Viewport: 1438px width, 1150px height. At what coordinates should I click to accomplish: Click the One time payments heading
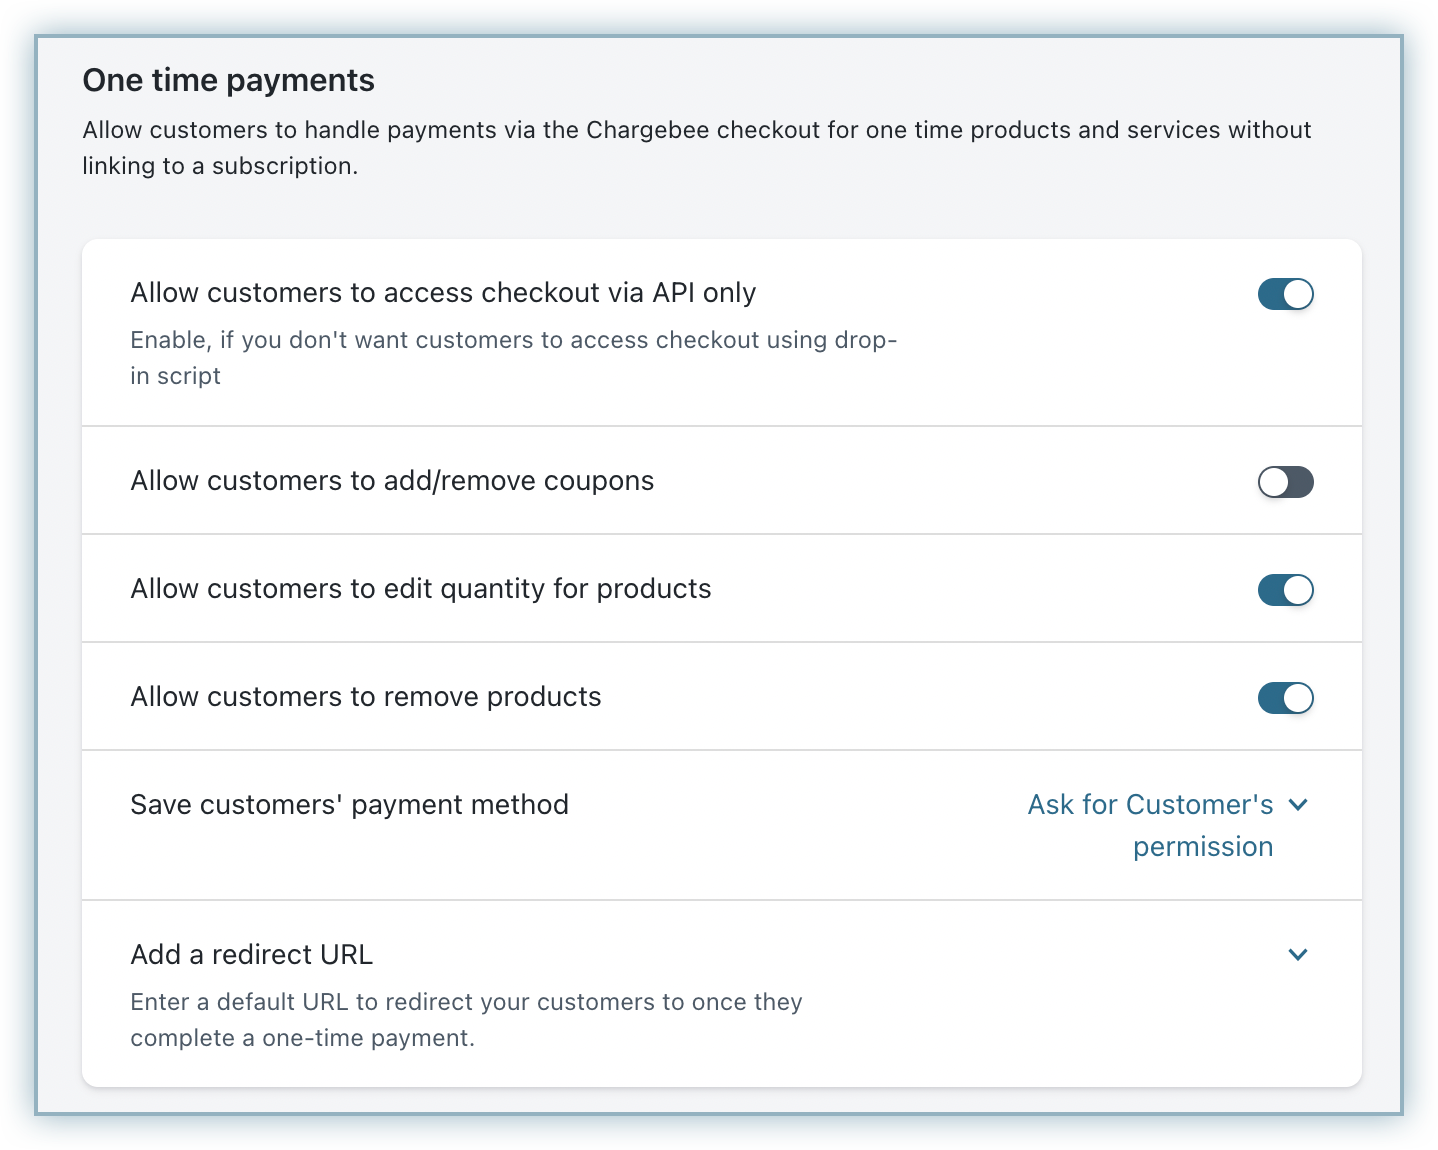tap(228, 80)
